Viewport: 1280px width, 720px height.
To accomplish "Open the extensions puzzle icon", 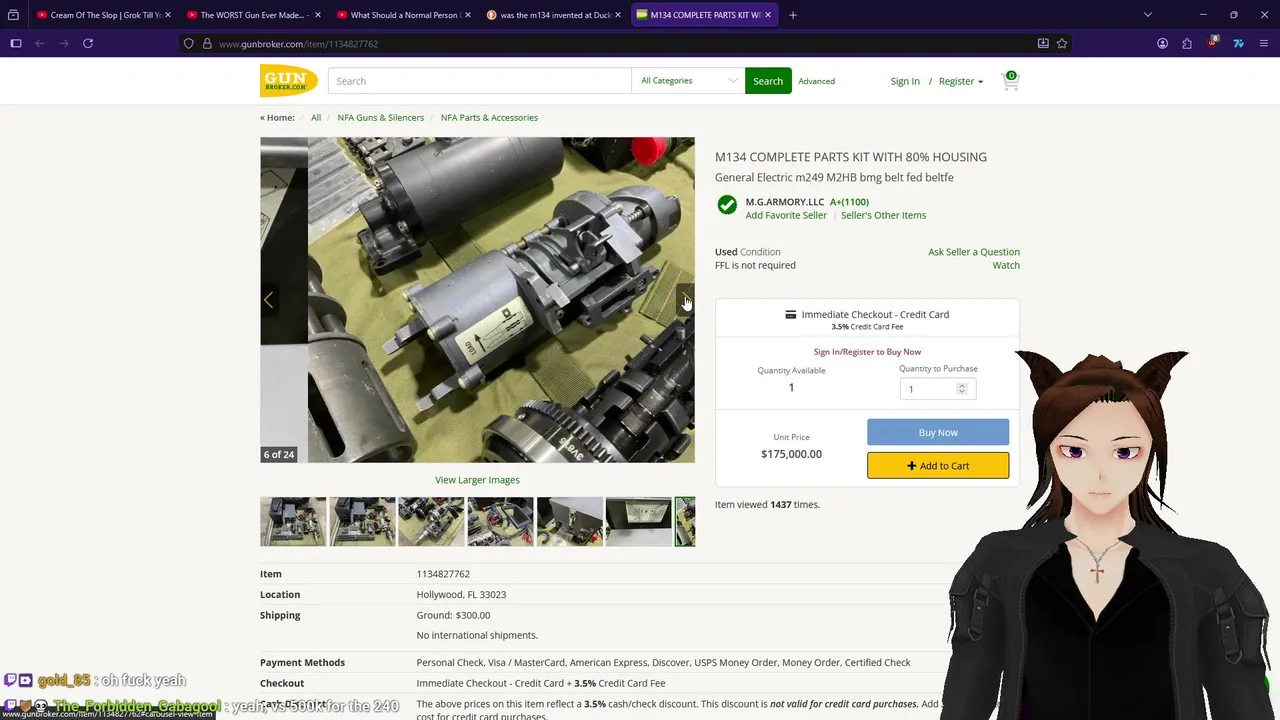I will coord(1187,43).
